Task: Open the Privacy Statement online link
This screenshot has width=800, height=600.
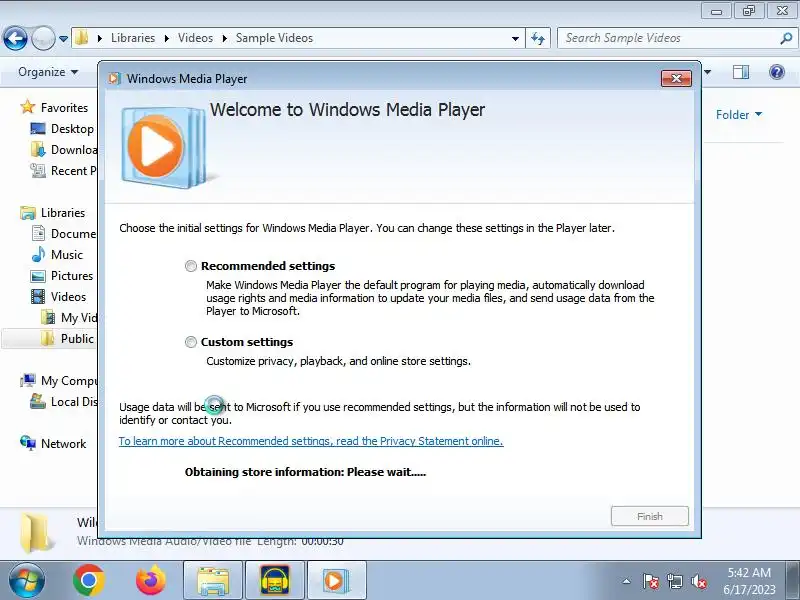Action: [311, 441]
